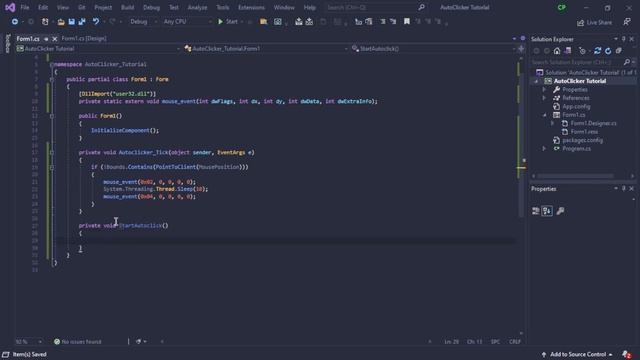Viewport: 640px width, 360px height.
Task: Click the Solution Explorer horizontal scrollbar
Action: point(575,176)
